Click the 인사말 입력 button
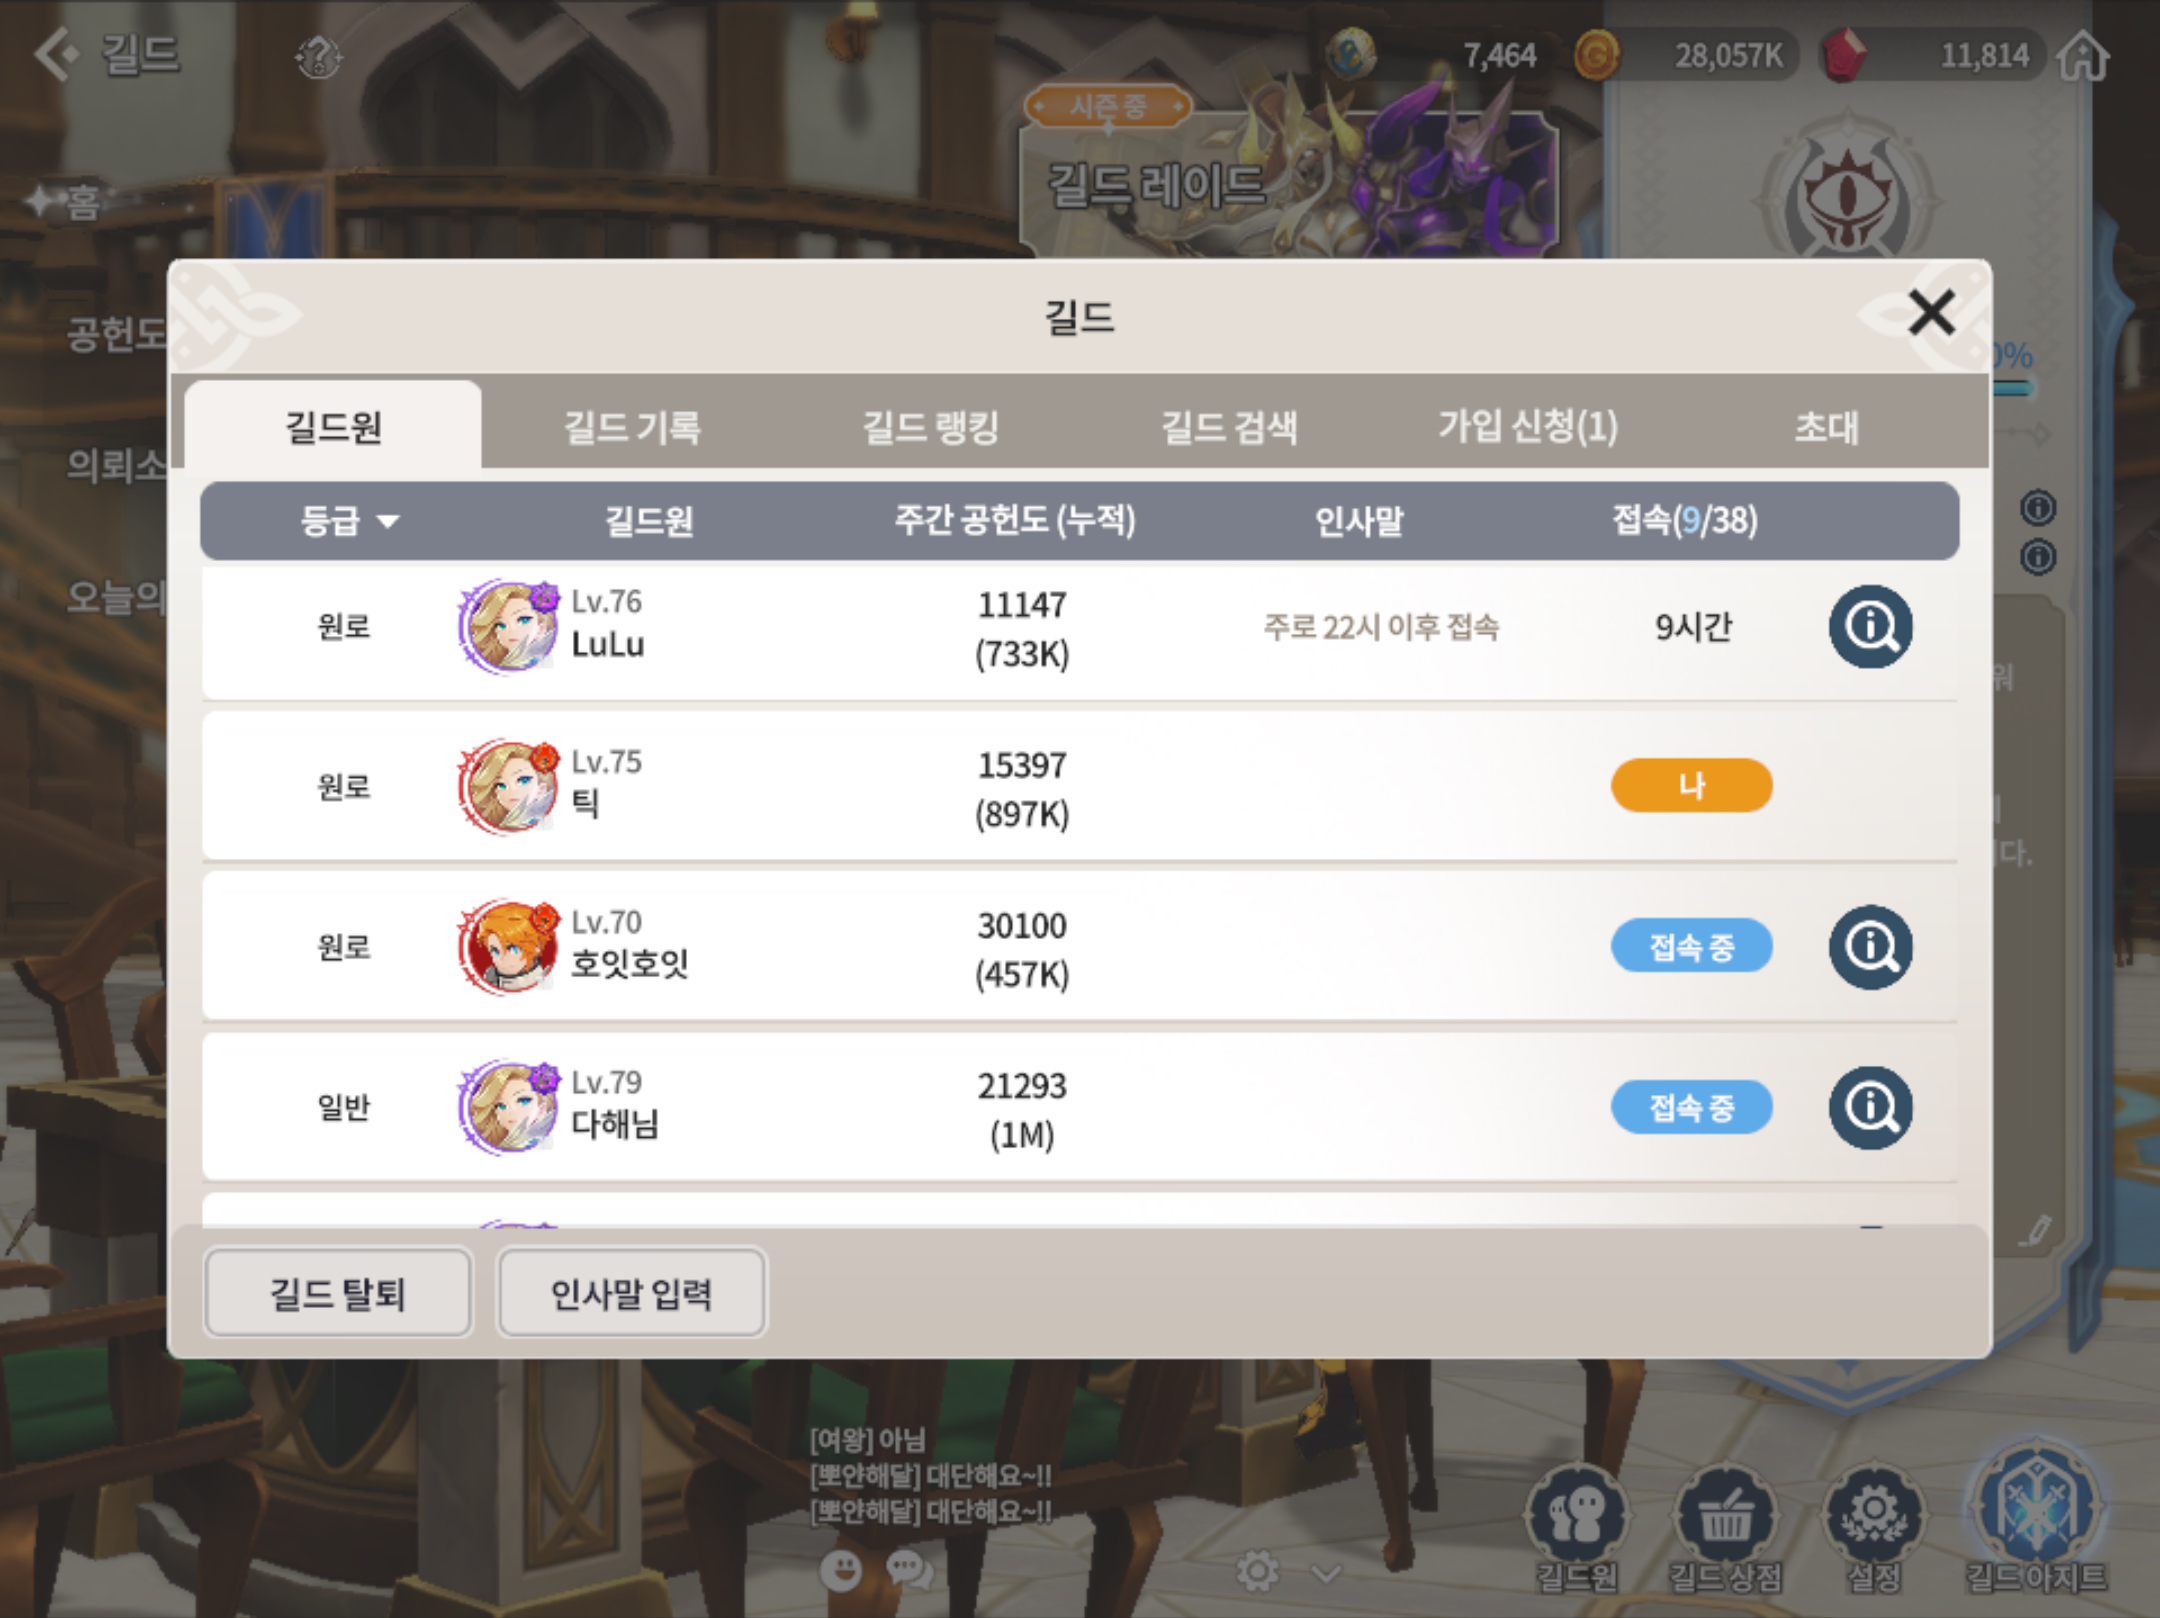Image resolution: width=2160 pixels, height=1618 pixels. (632, 1293)
